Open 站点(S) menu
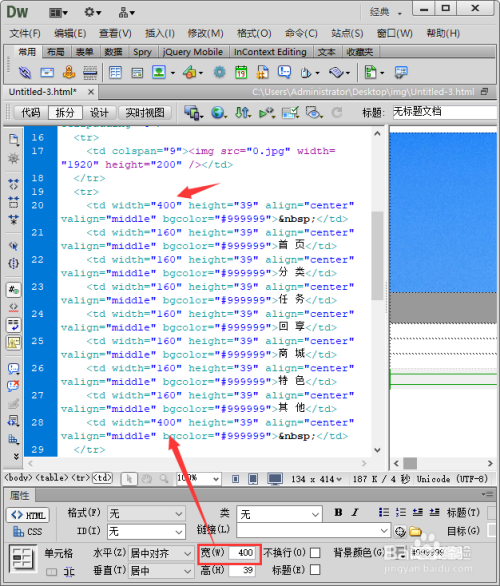This screenshot has width=500, height=586. coord(347,33)
